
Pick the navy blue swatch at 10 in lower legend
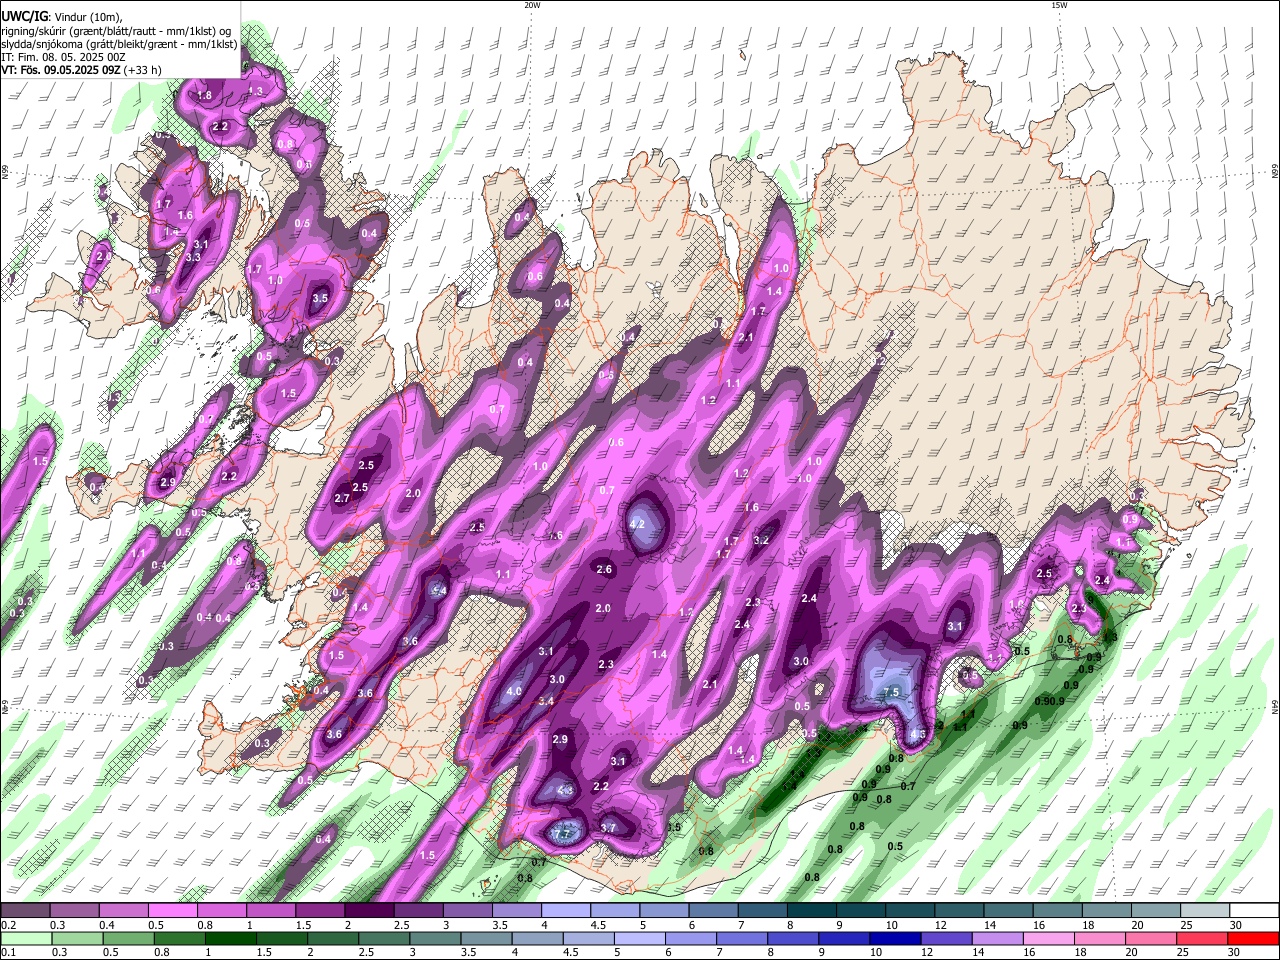(x=895, y=939)
